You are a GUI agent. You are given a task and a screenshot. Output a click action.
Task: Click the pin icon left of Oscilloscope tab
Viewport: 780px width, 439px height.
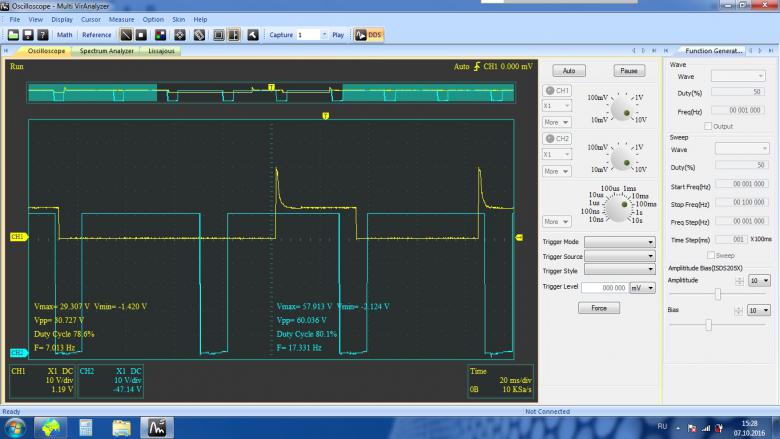(x=6, y=51)
